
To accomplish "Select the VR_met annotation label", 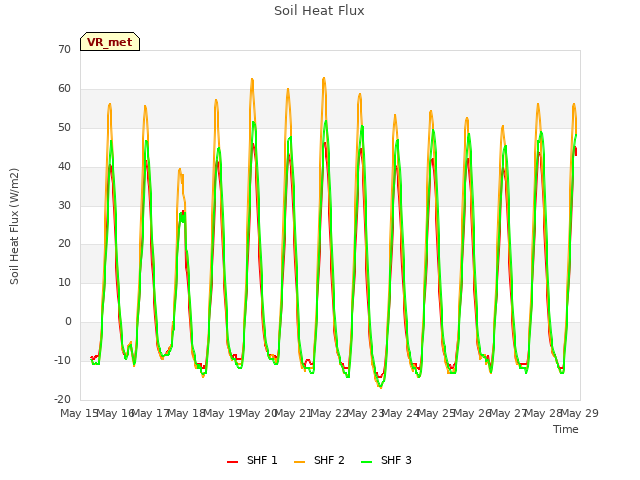I will (110, 42).
